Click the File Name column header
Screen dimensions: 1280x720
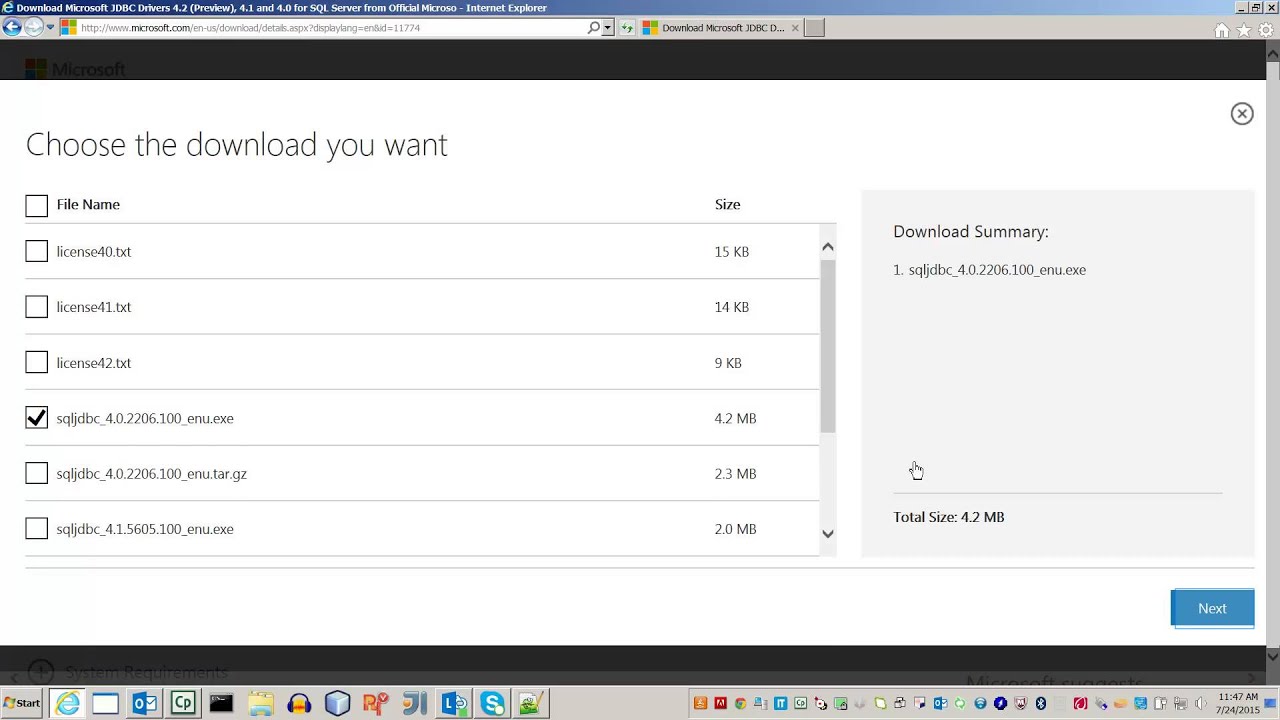(88, 204)
